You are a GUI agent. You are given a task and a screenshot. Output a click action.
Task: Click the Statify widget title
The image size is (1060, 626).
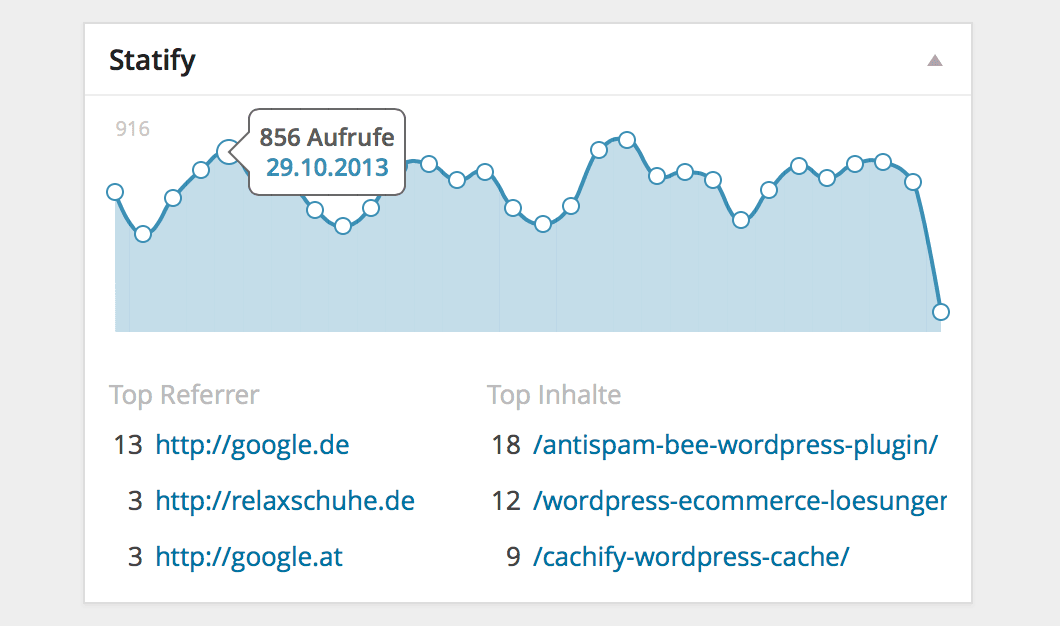(152, 60)
